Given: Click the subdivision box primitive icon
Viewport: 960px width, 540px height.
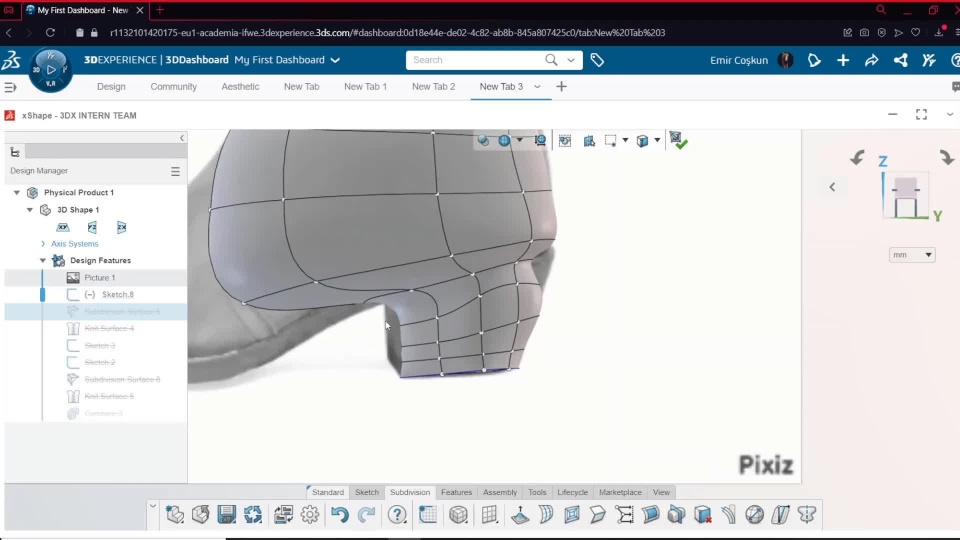Looking at the screenshot, I should [458, 515].
